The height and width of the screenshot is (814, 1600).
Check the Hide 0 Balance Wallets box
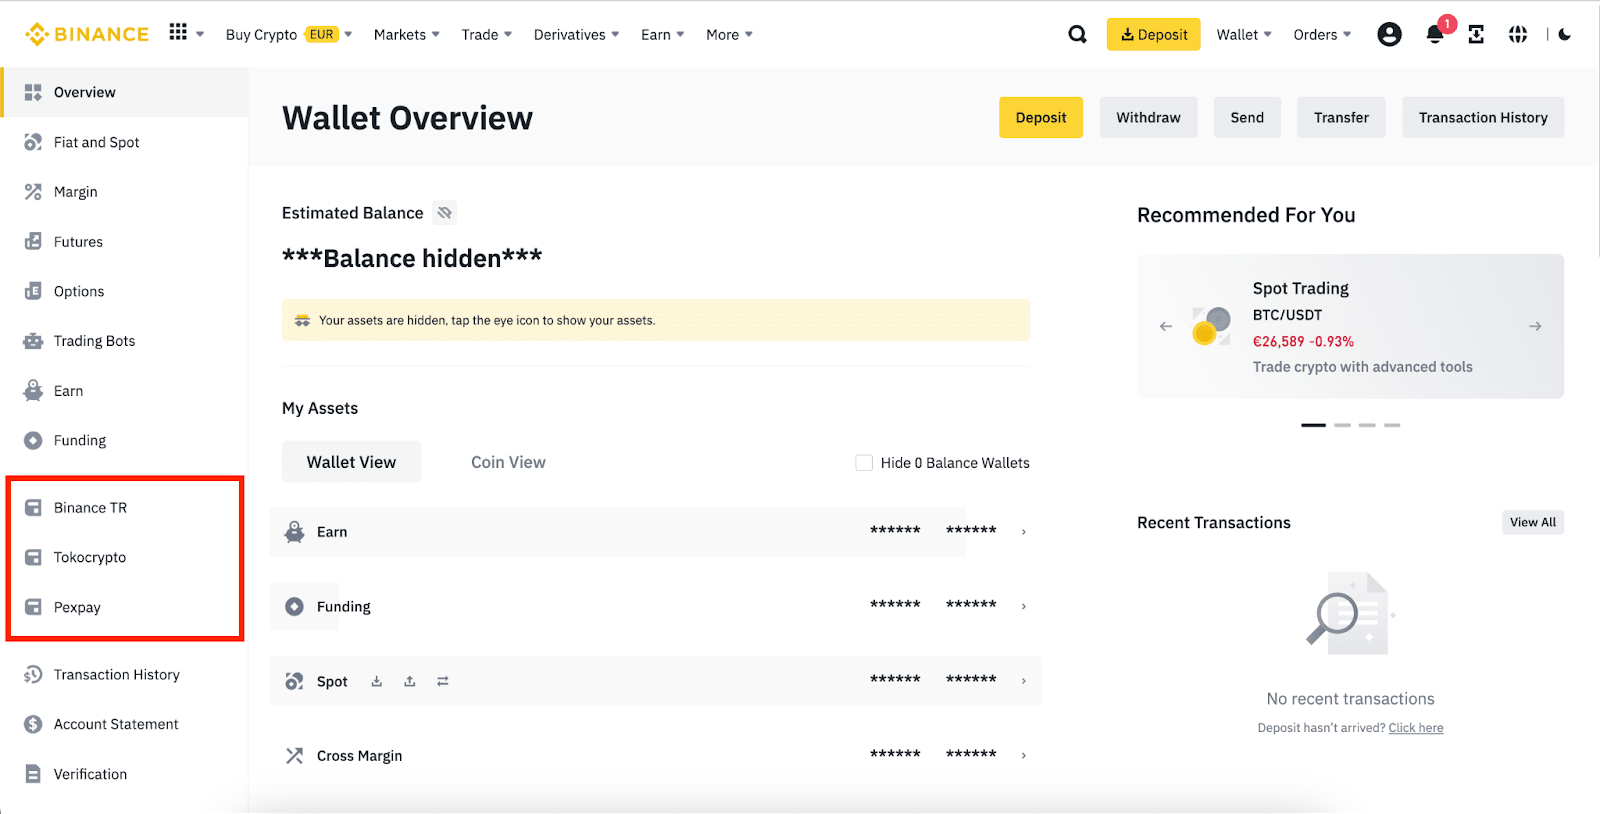pyautogui.click(x=864, y=463)
